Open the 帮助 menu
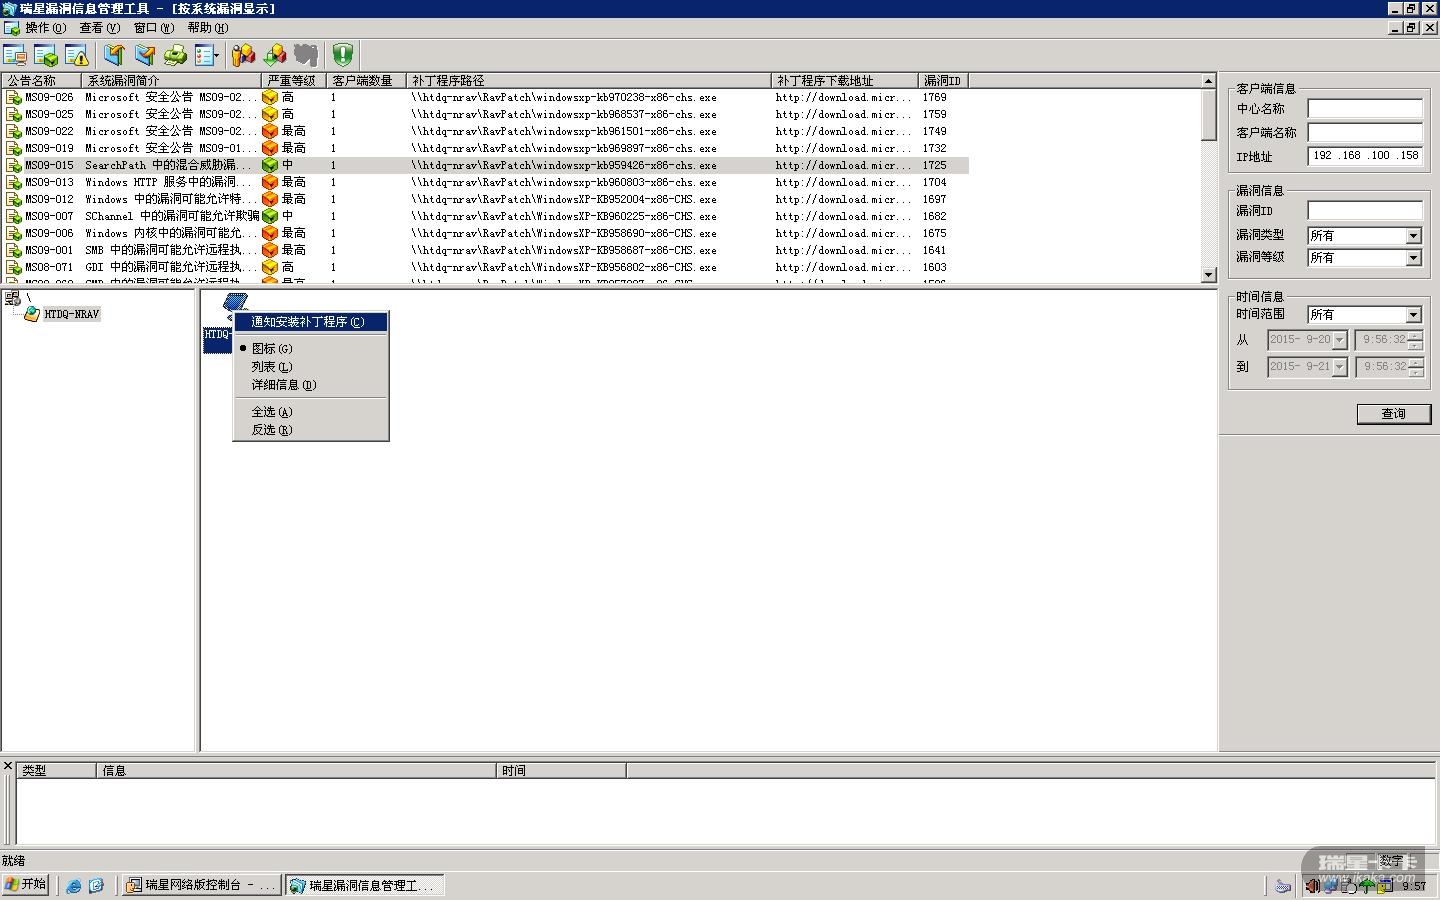 pos(207,28)
